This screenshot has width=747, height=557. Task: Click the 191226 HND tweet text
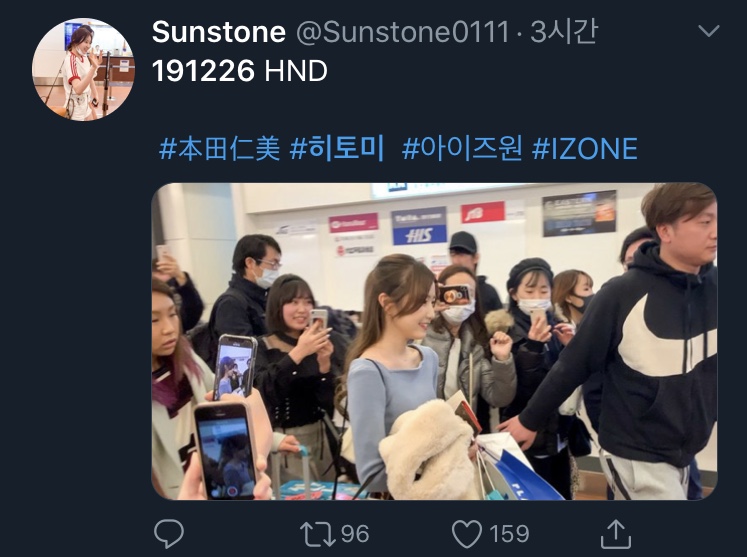pyautogui.click(x=240, y=71)
